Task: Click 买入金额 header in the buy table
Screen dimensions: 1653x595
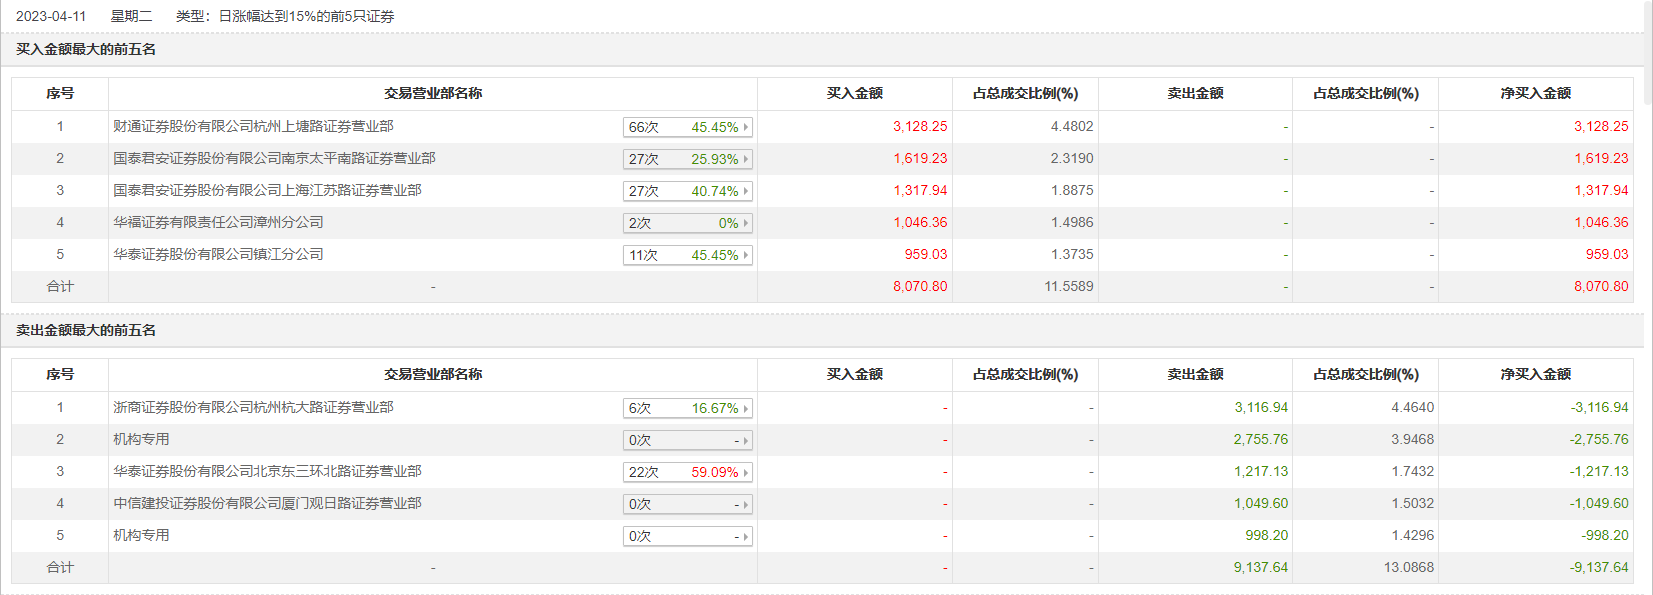Action: (x=854, y=93)
